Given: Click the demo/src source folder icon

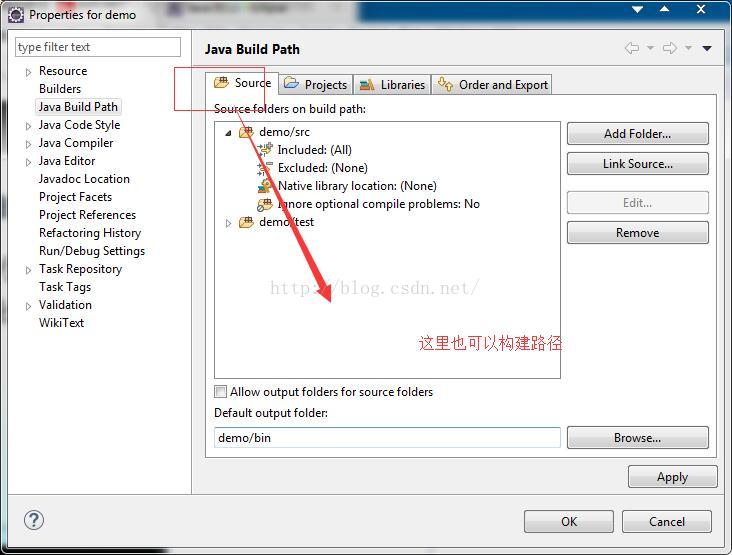Looking at the screenshot, I should pos(246,132).
